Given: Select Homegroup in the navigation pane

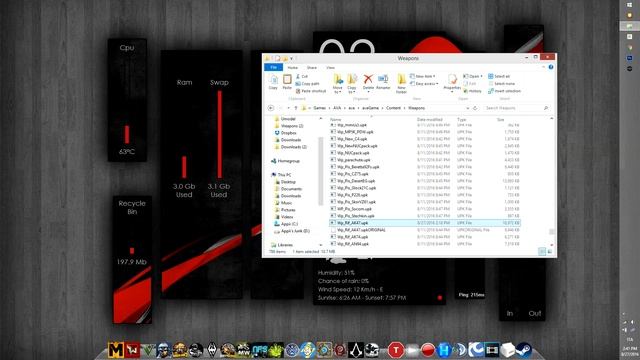Looking at the screenshot, I should pyautogui.click(x=285, y=161).
